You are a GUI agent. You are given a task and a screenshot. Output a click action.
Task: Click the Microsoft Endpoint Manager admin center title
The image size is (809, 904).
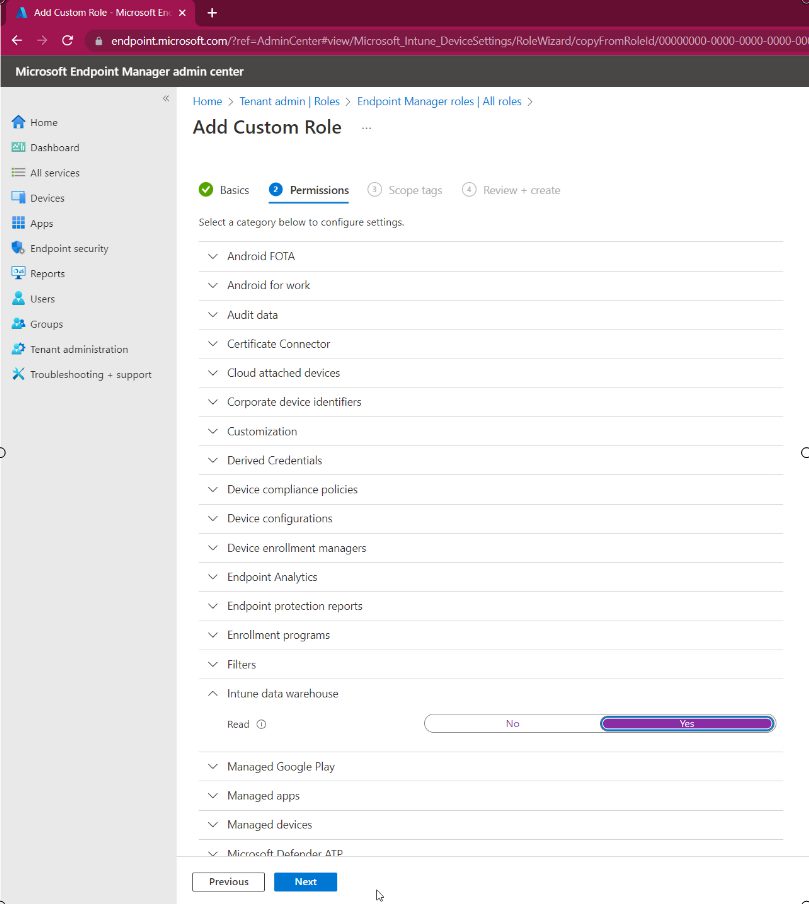129,71
